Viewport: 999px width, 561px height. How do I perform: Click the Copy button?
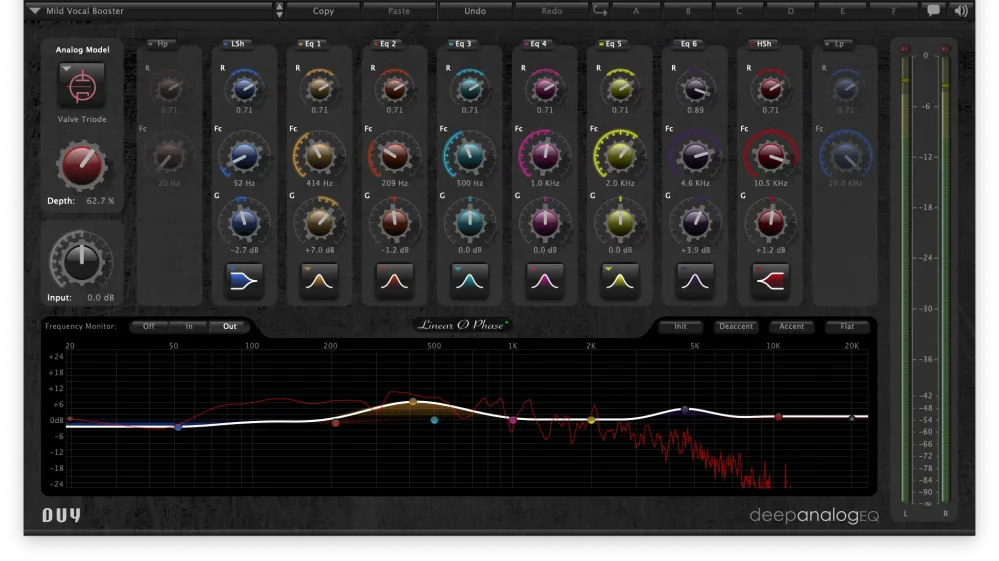coord(323,11)
